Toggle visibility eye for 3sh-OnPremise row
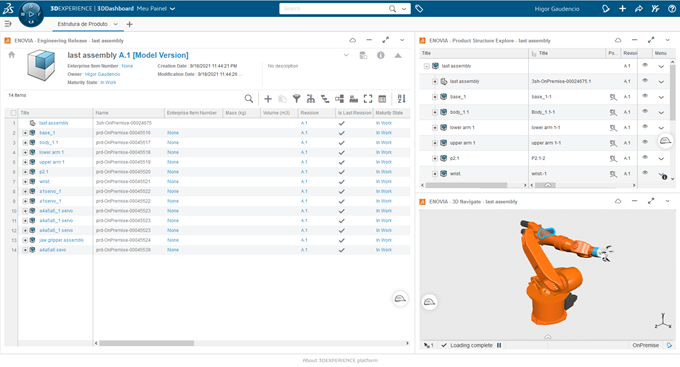The height and width of the screenshot is (367, 680). pyautogui.click(x=645, y=80)
